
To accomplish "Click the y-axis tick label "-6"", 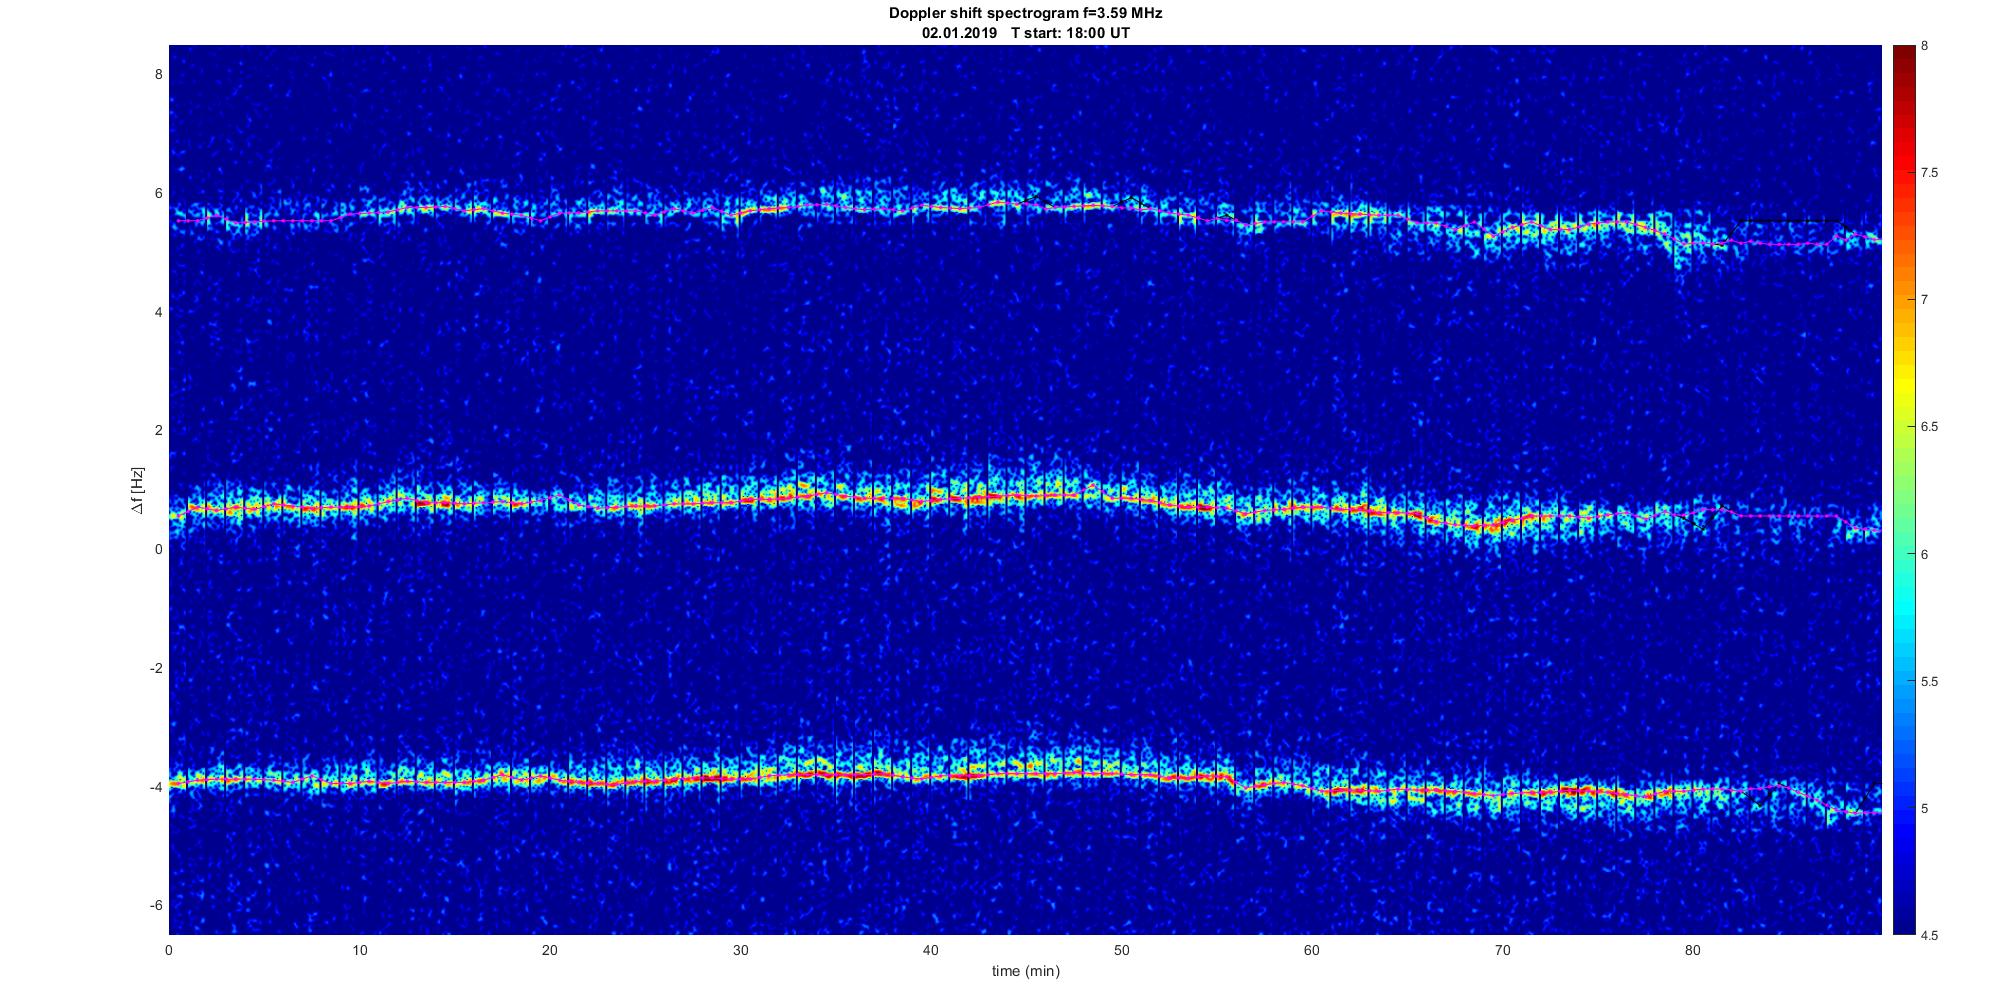I will pos(157,906).
